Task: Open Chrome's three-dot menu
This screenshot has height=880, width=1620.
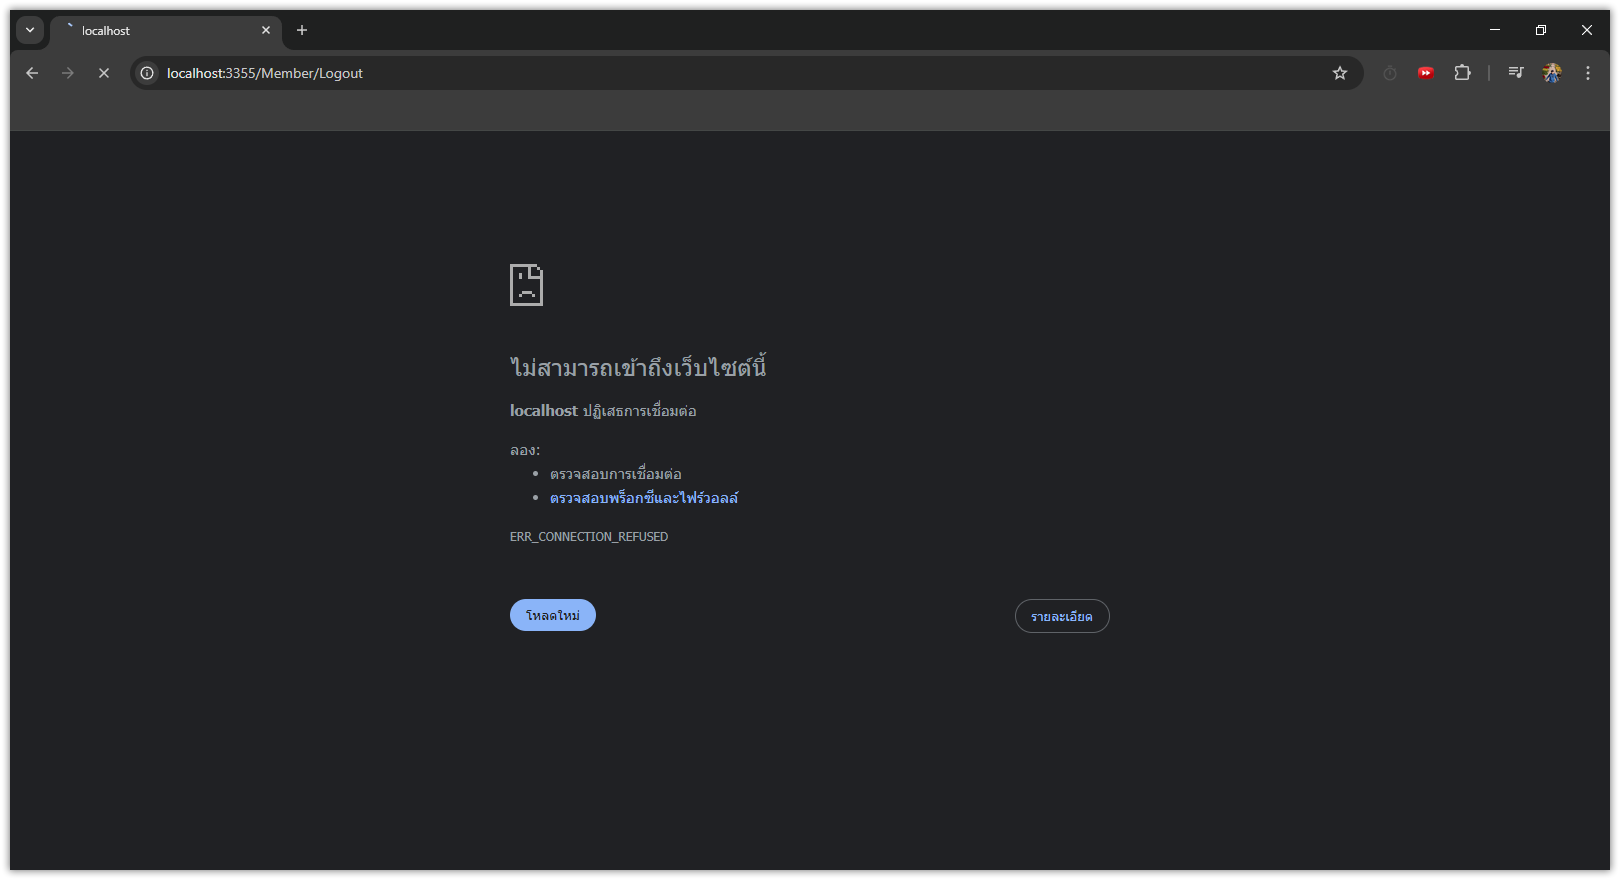Action: [x=1588, y=73]
